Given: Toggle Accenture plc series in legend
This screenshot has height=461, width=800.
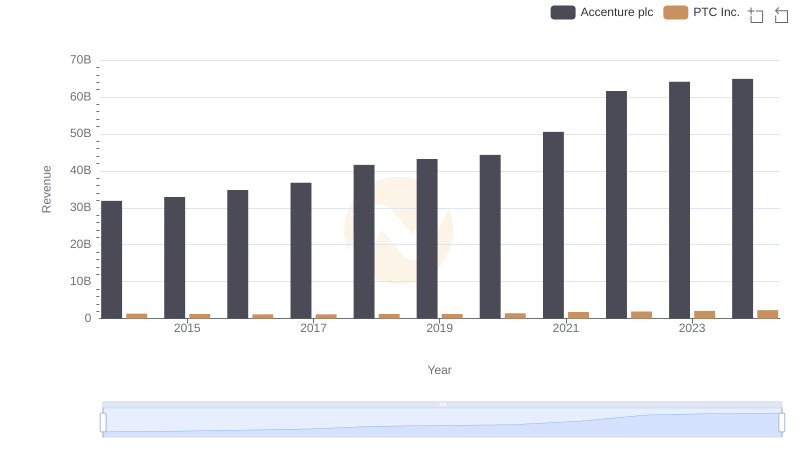Looking at the screenshot, I should pyautogui.click(x=602, y=12).
